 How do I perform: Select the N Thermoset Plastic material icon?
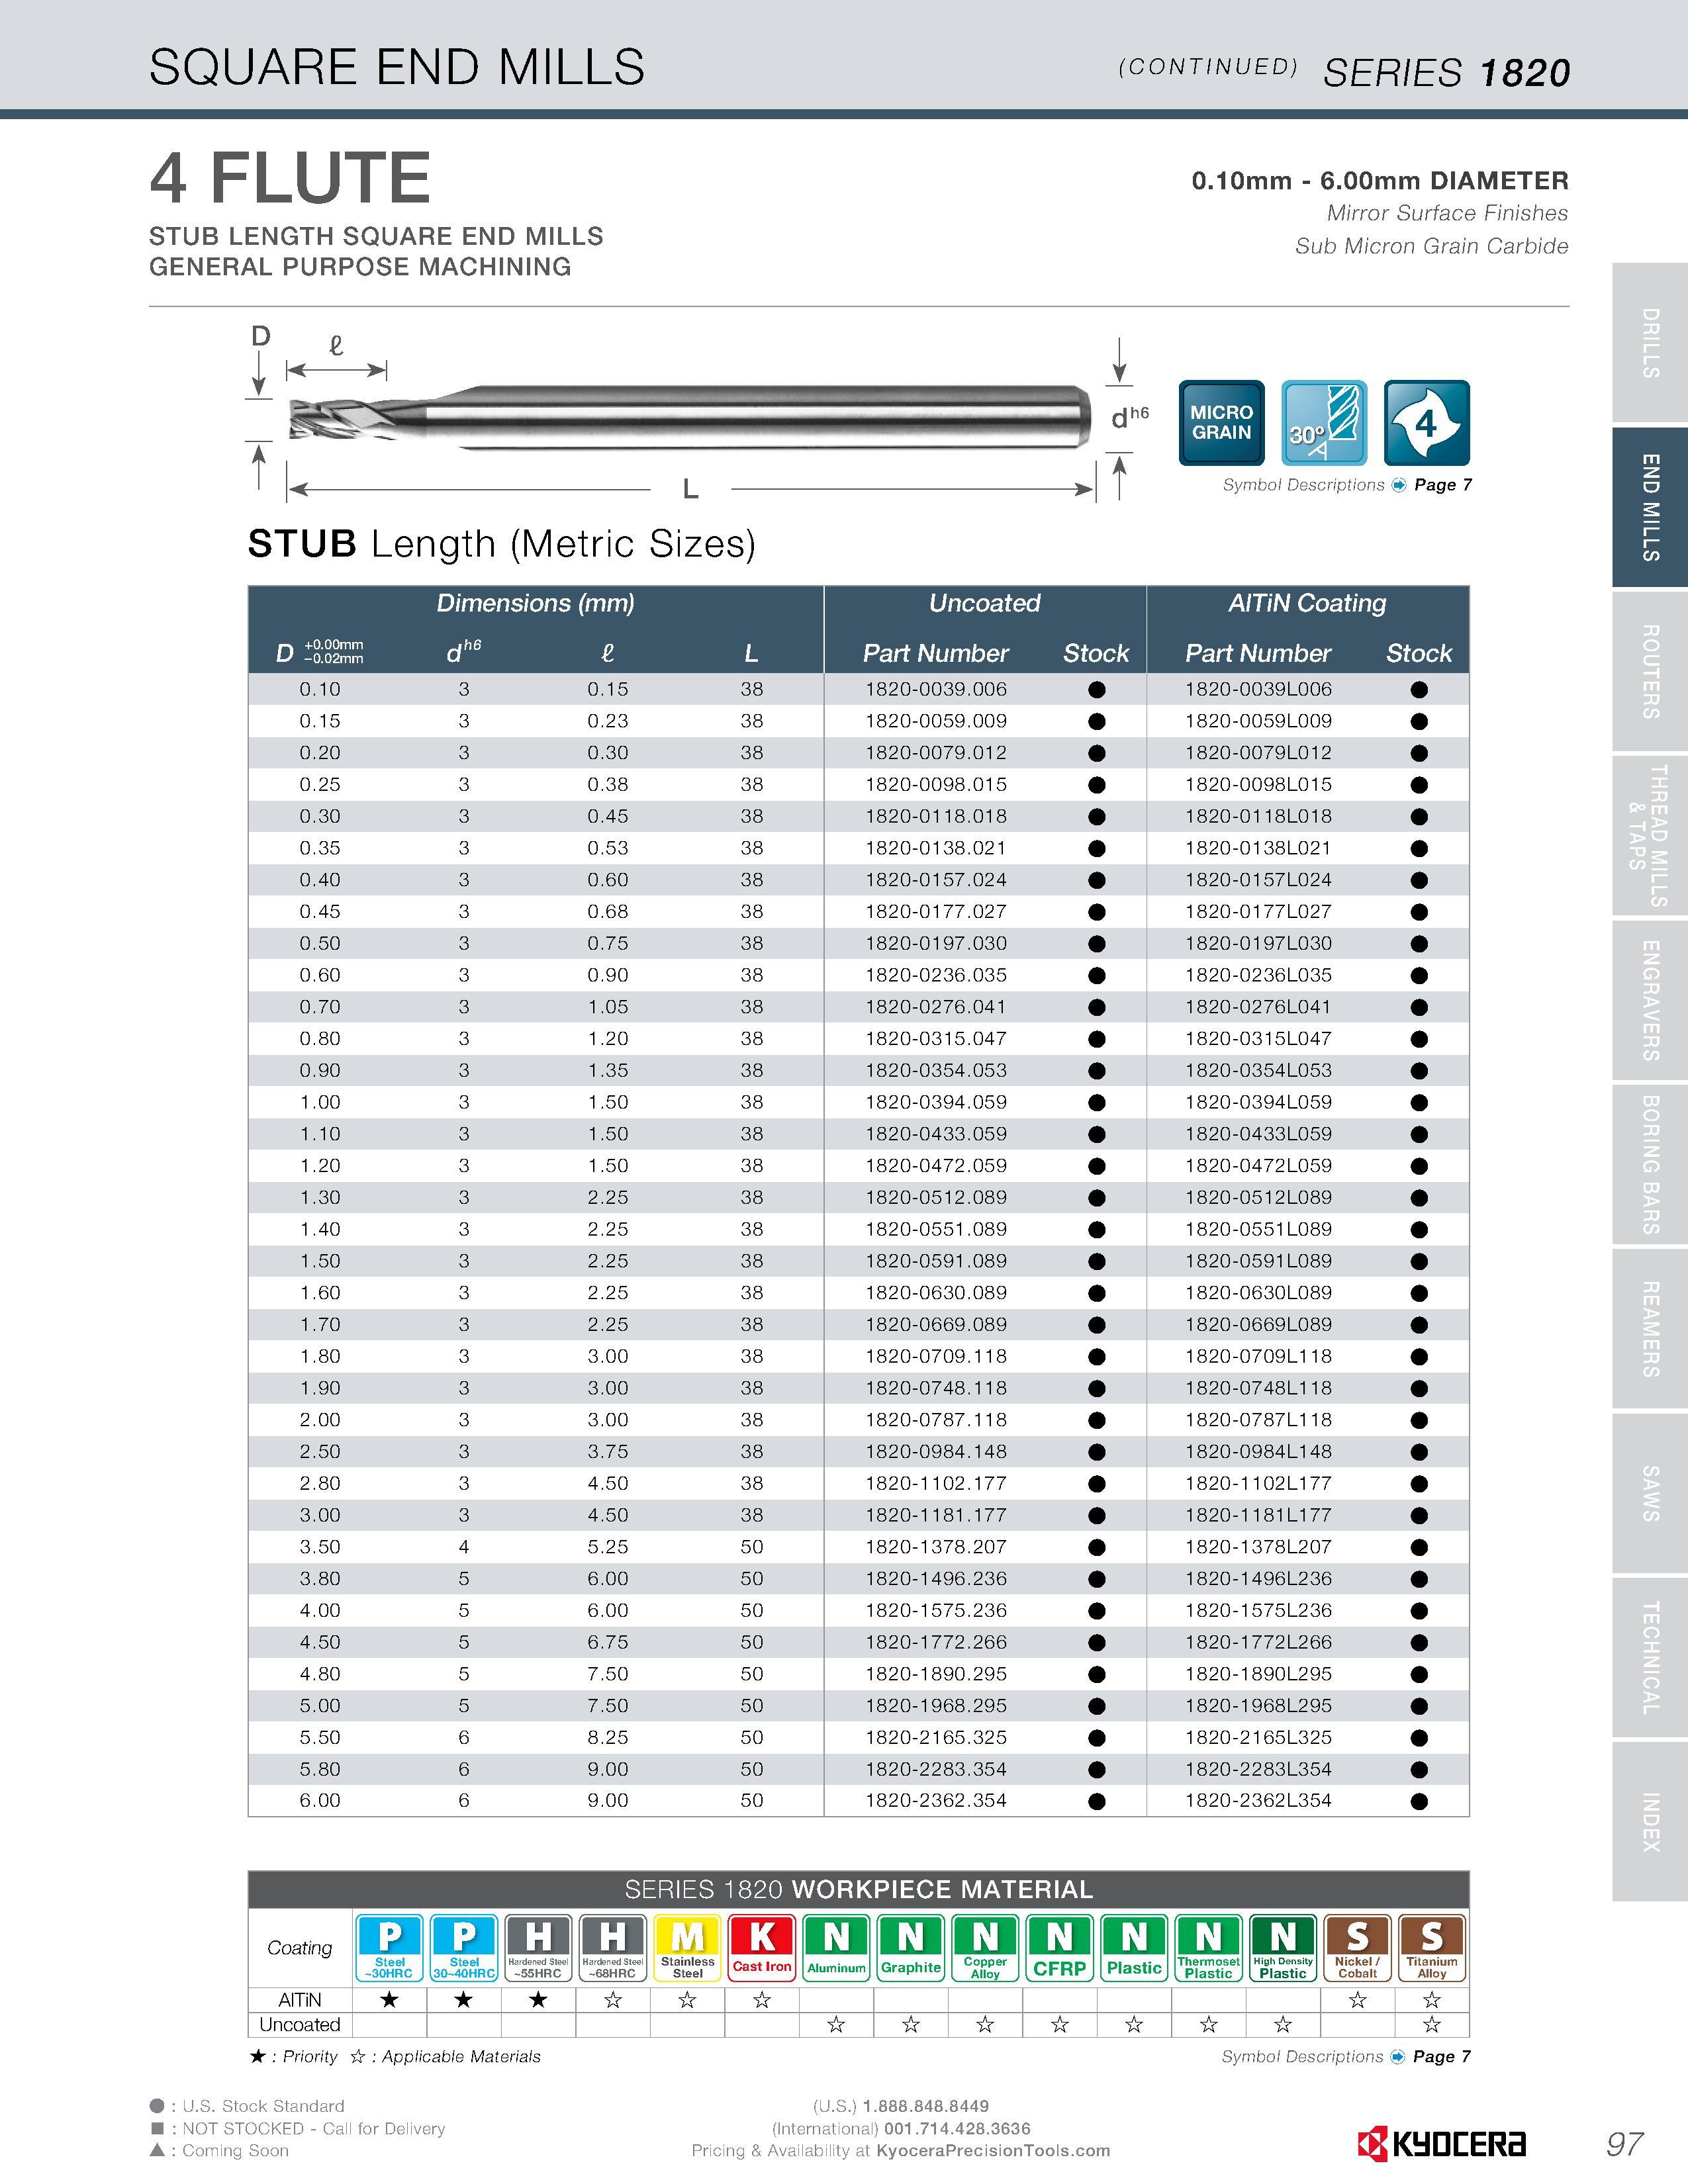[x=1209, y=1947]
